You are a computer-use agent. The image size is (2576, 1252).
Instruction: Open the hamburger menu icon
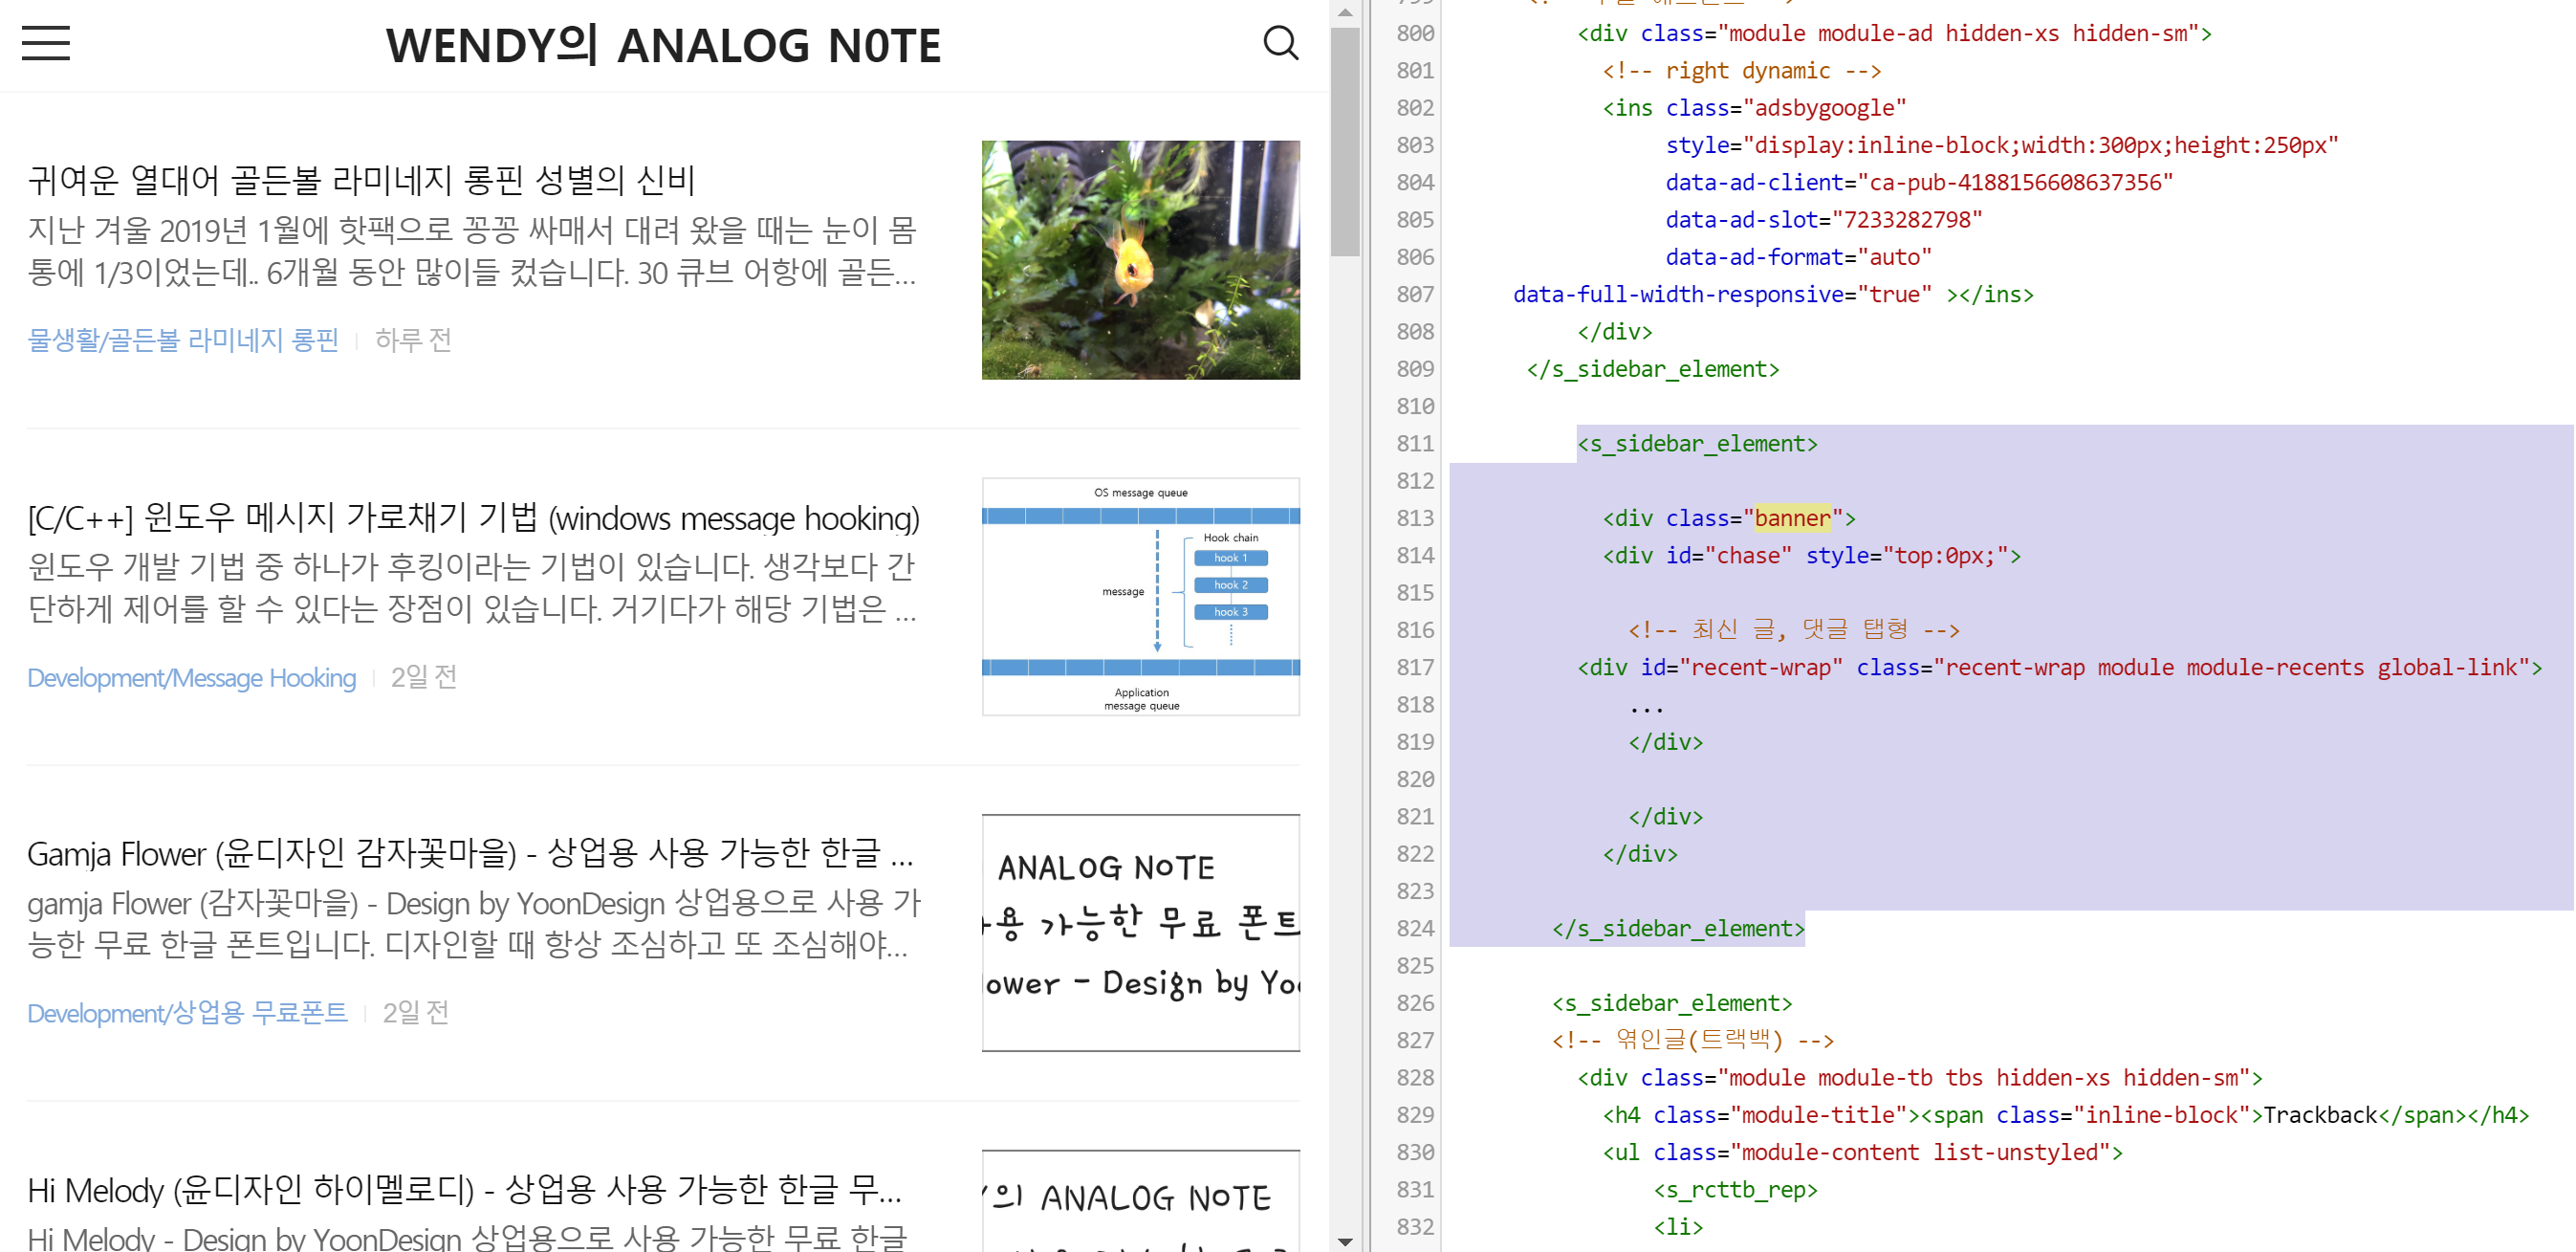(46, 43)
